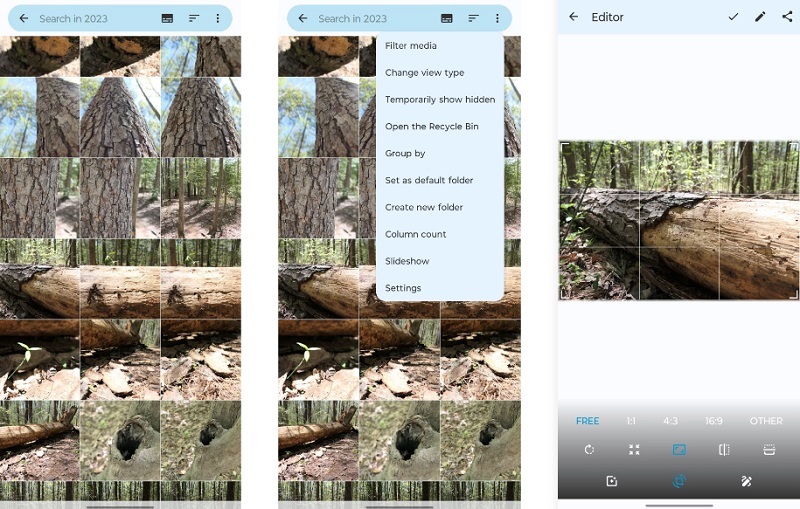Select 16:9 crop aspect ratio

click(714, 421)
